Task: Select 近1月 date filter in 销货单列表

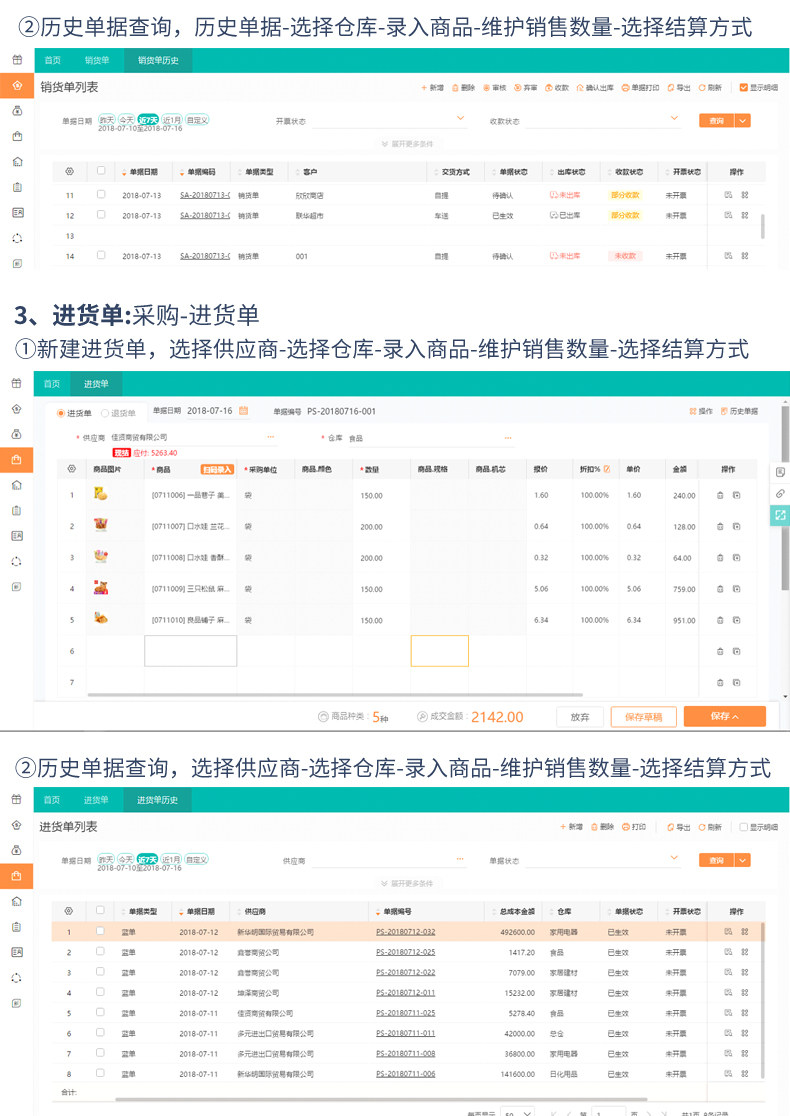Action: [x=172, y=120]
